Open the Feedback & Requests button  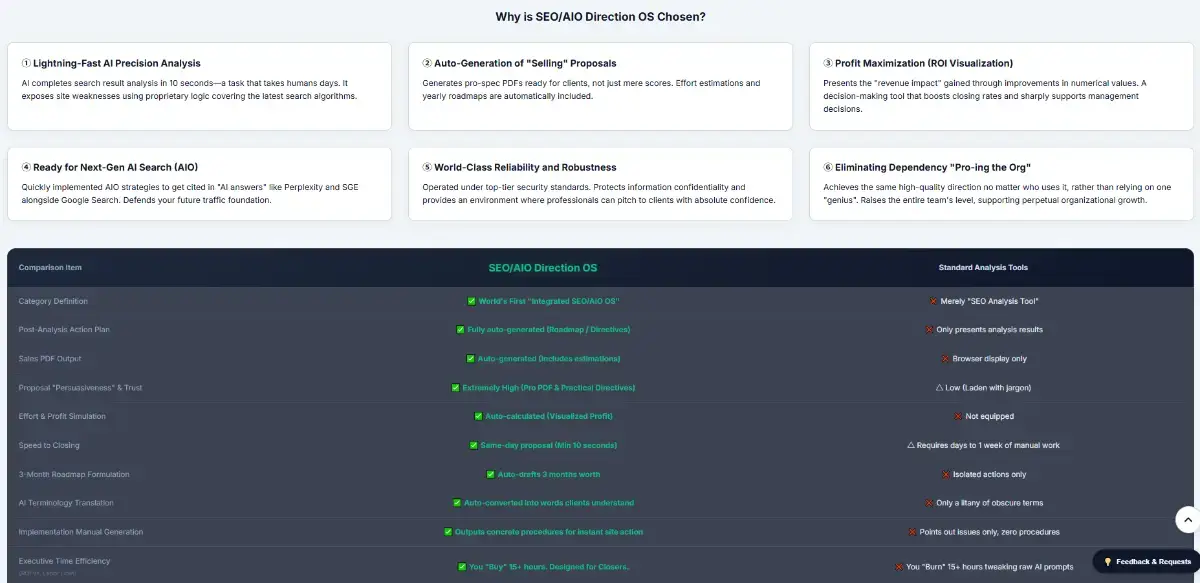point(1146,562)
